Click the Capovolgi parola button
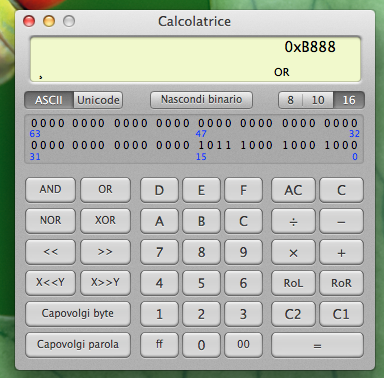The height and width of the screenshot is (378, 384). click(78, 345)
